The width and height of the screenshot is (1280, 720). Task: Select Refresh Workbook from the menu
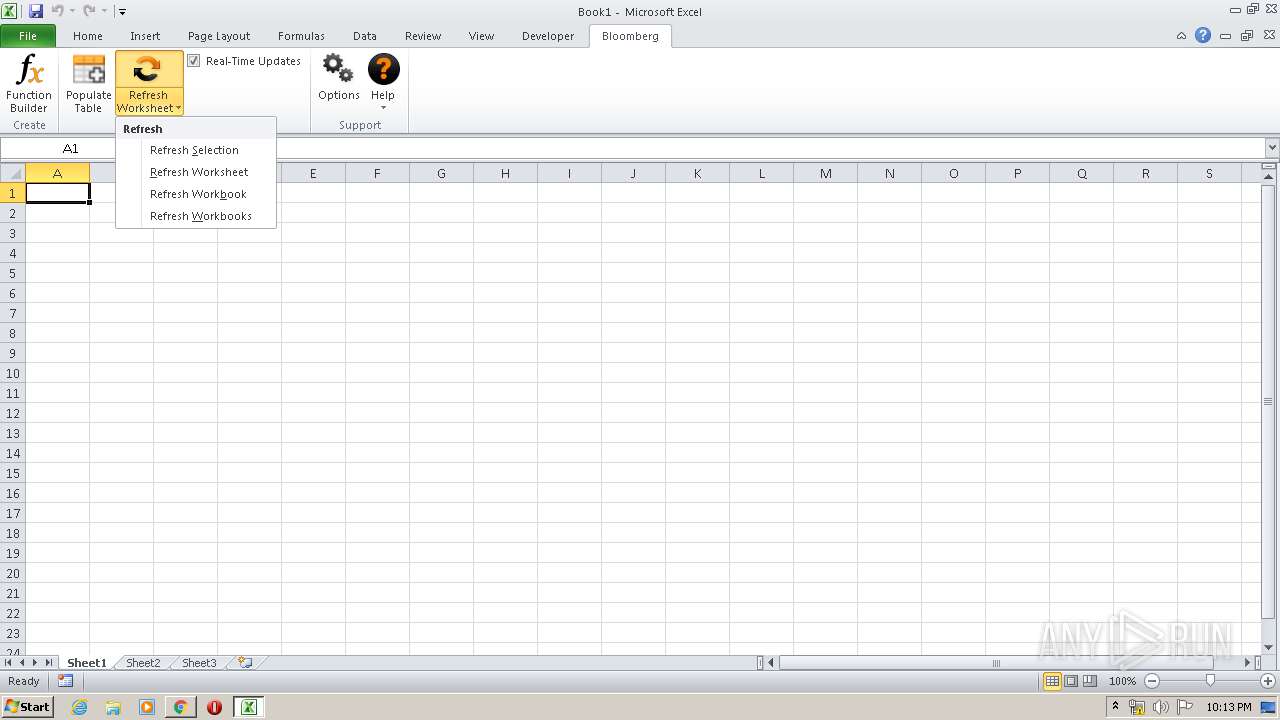pyautogui.click(x=195, y=194)
